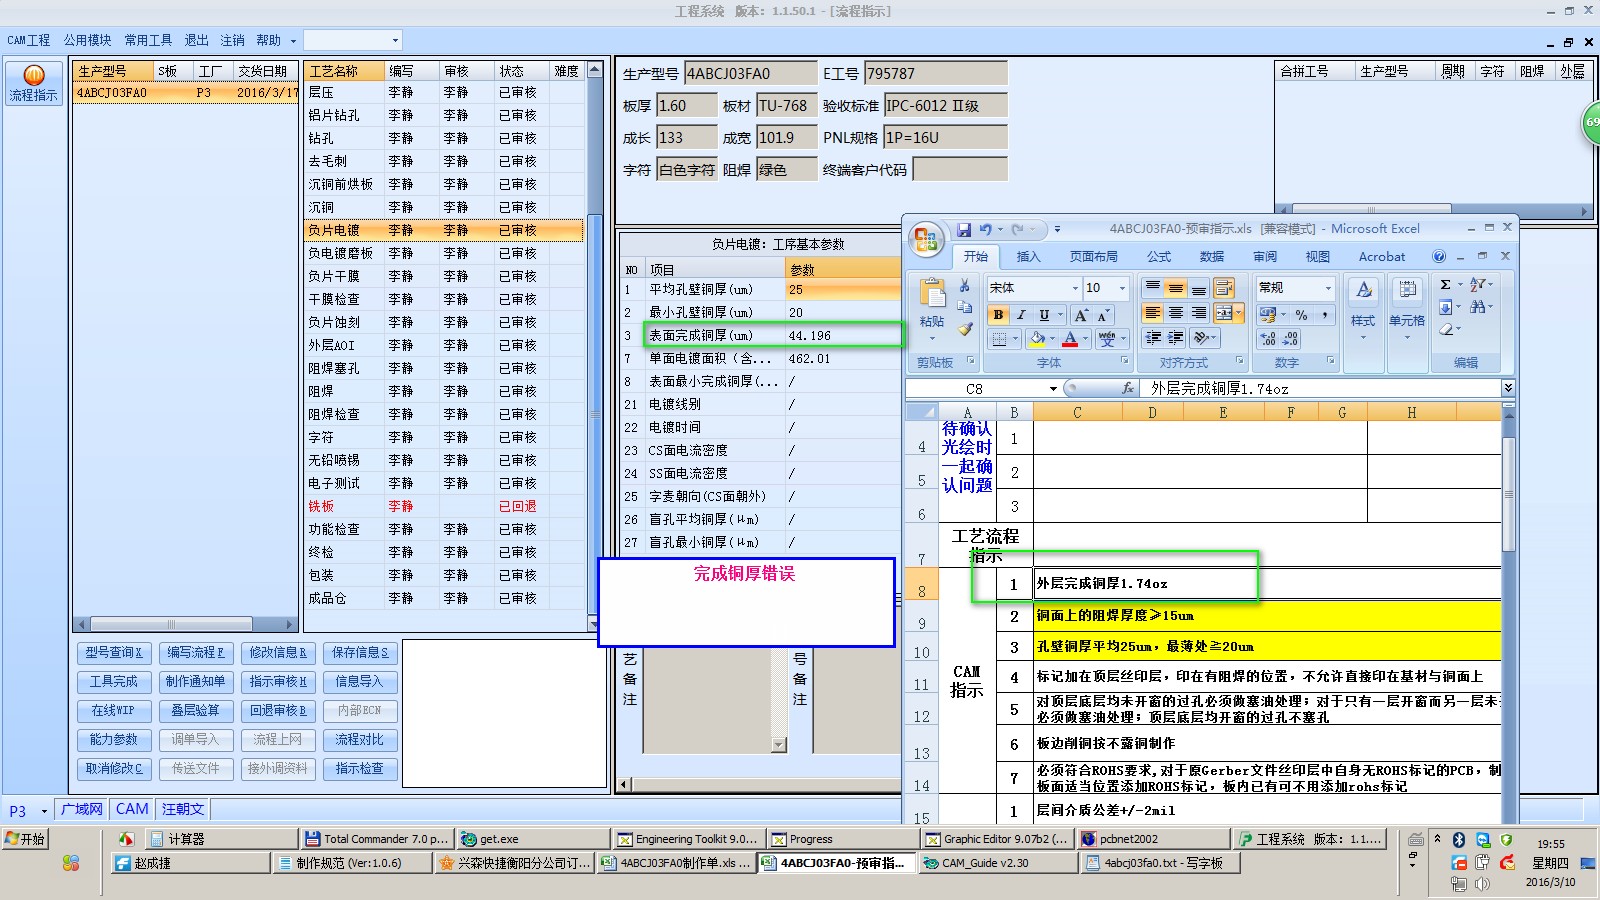The image size is (1600, 900).
Task: Italicize the selected cell text
Action: tap(1021, 315)
